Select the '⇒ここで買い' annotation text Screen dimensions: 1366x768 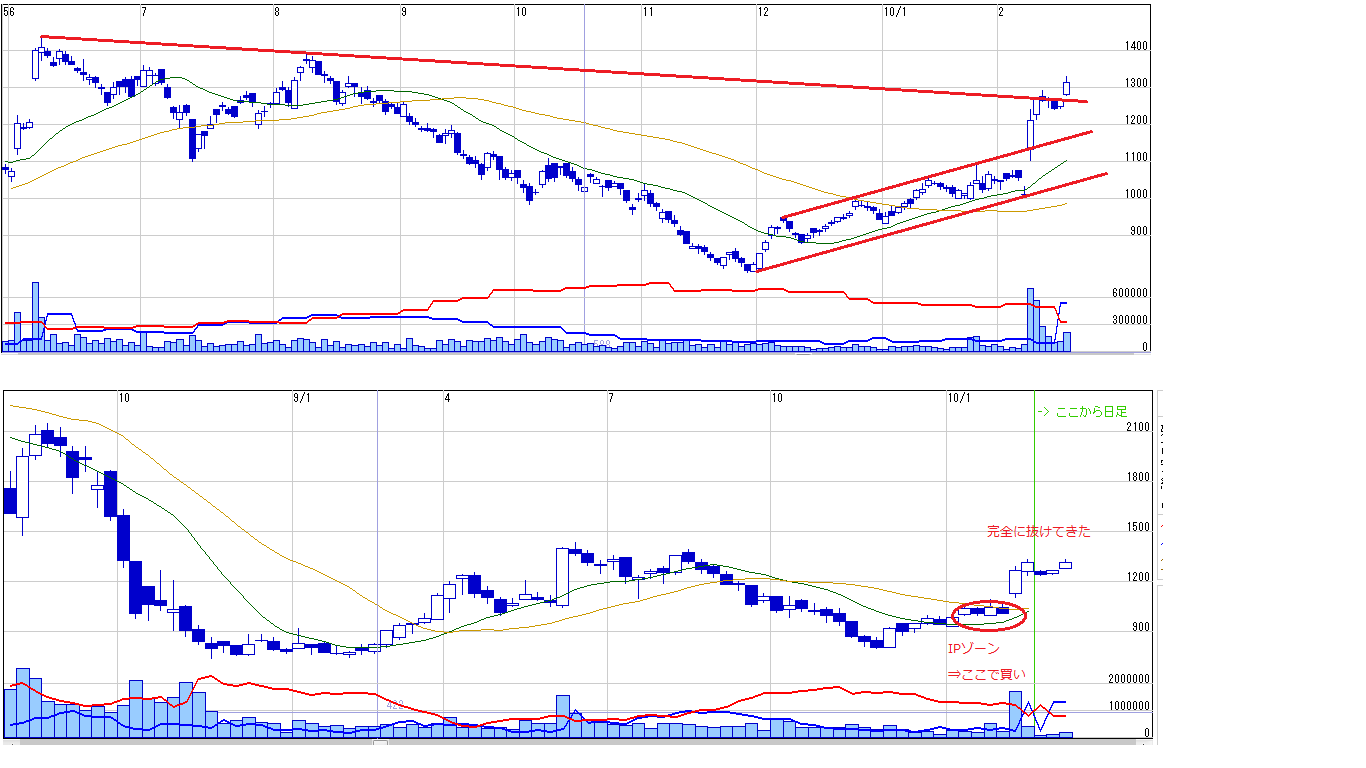(x=986, y=674)
